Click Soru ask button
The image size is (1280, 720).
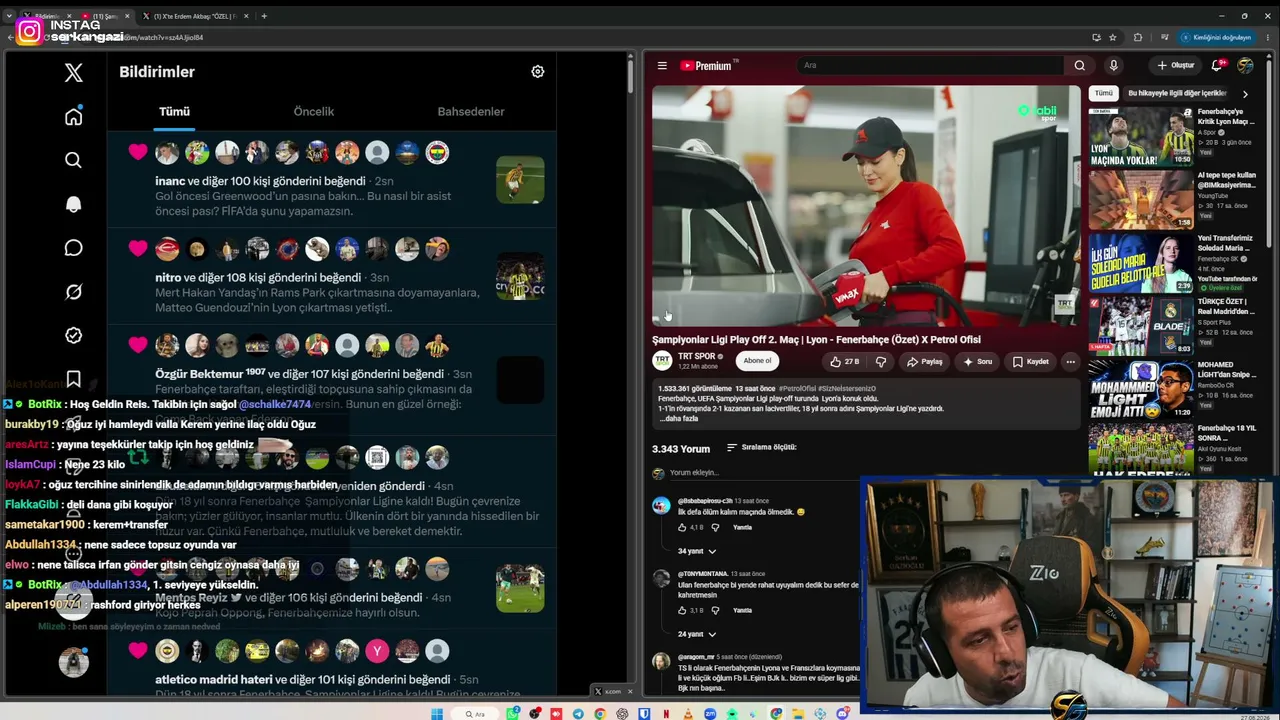point(977,362)
